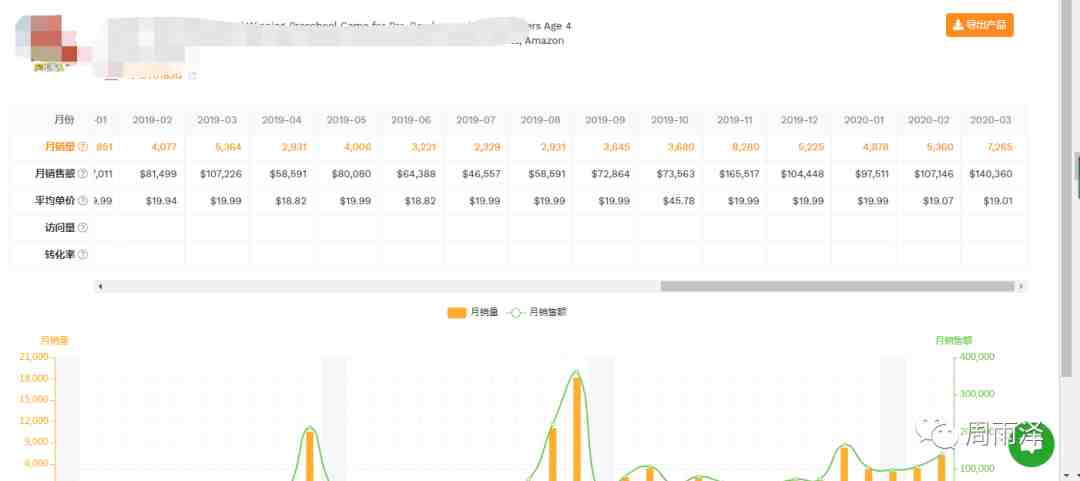
Task: Open the external link icon next to ASIN
Action: pos(192,75)
